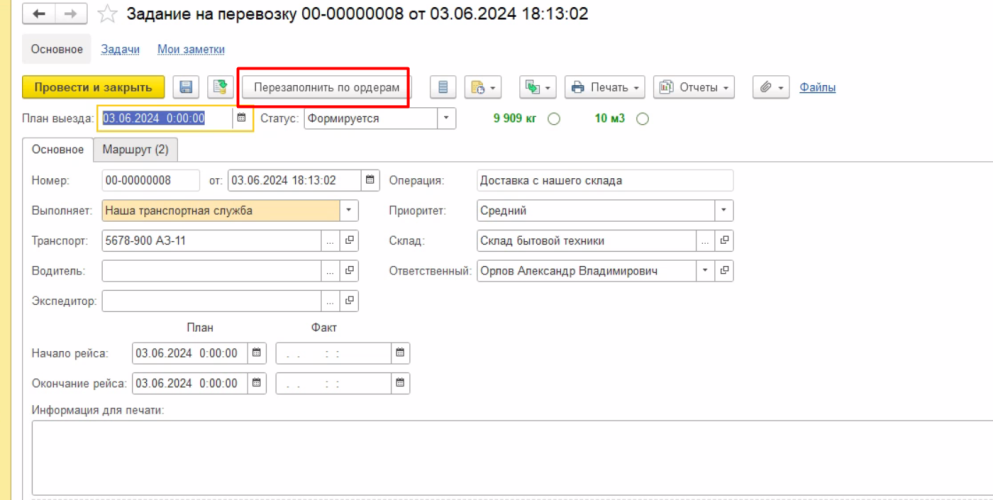This screenshot has height=500, width=993.
Task: Select the radio indicator next to 10 м3
Action: [x=642, y=119]
